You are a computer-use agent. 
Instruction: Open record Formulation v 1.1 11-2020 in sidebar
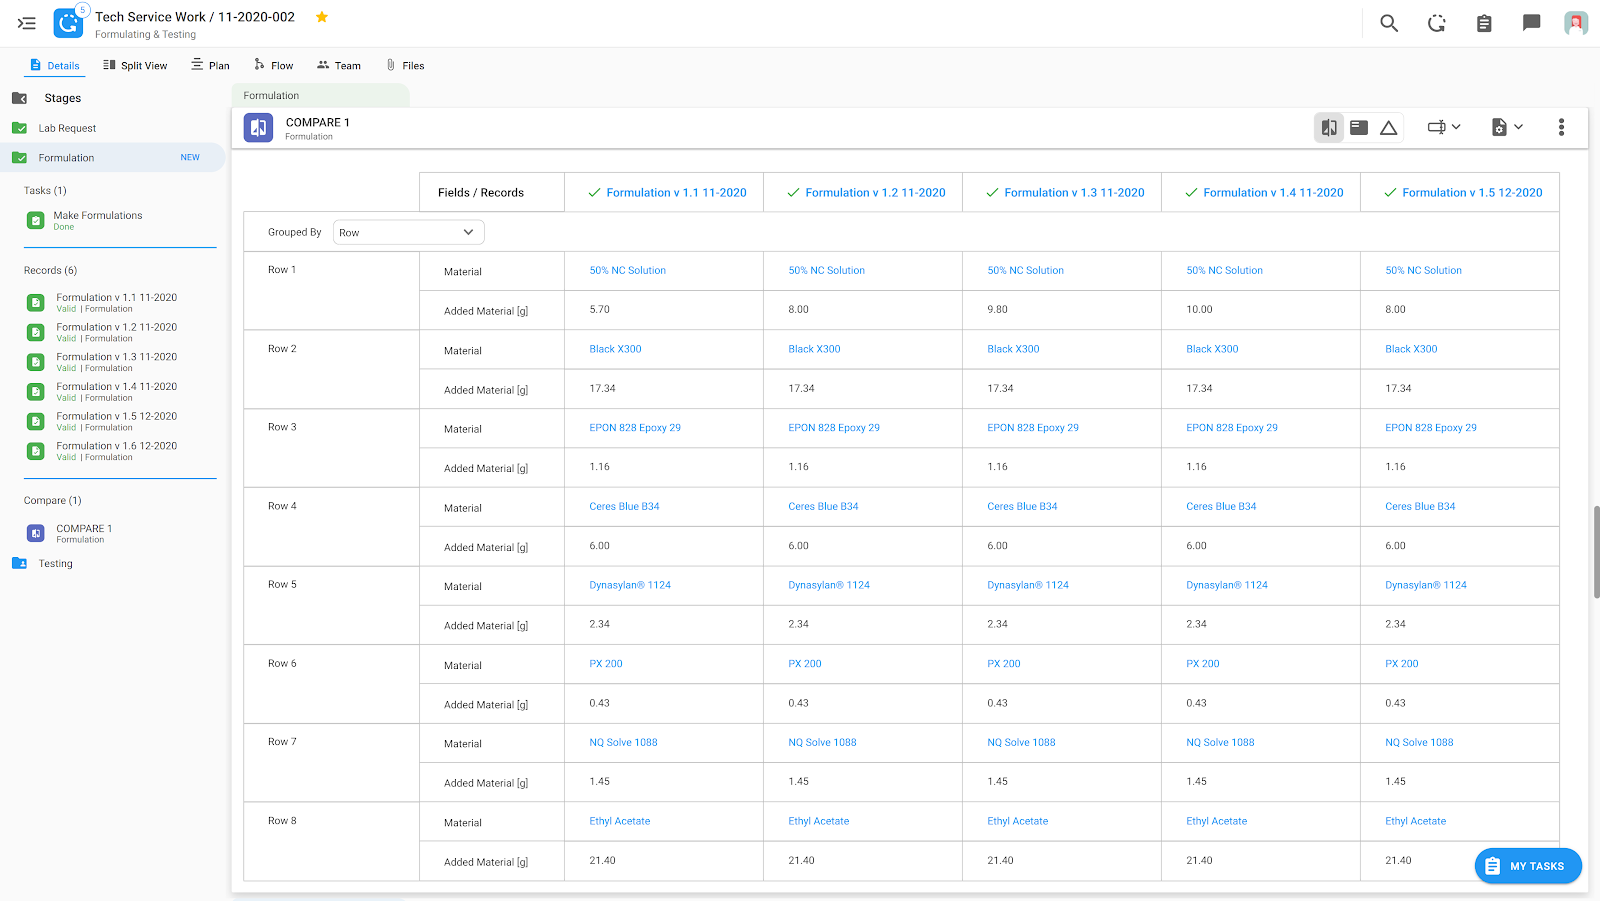pos(116,298)
